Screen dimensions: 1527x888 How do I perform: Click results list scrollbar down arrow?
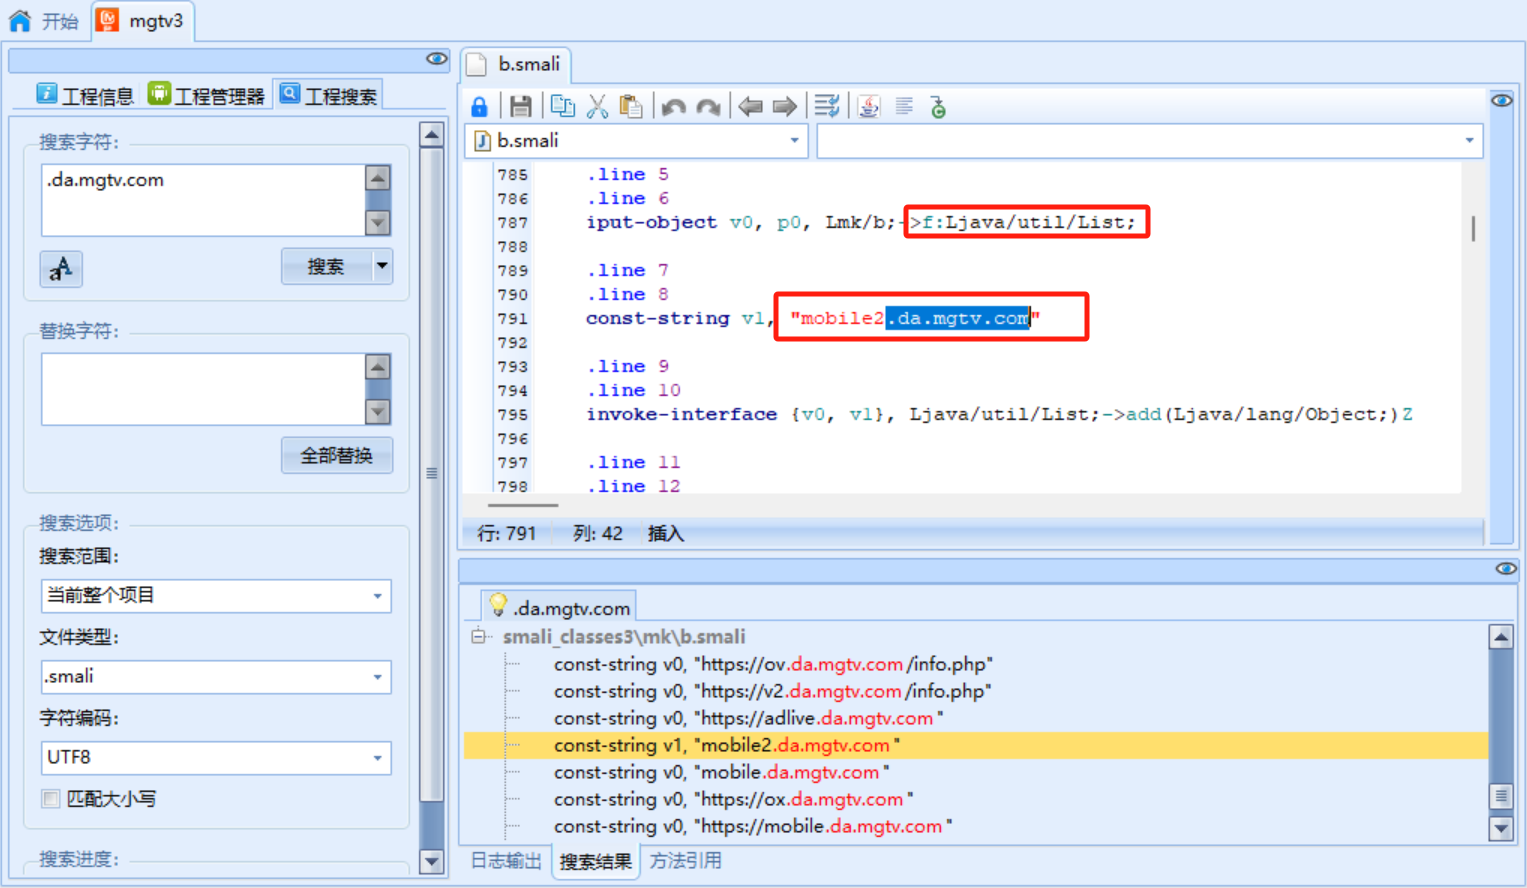(1501, 828)
